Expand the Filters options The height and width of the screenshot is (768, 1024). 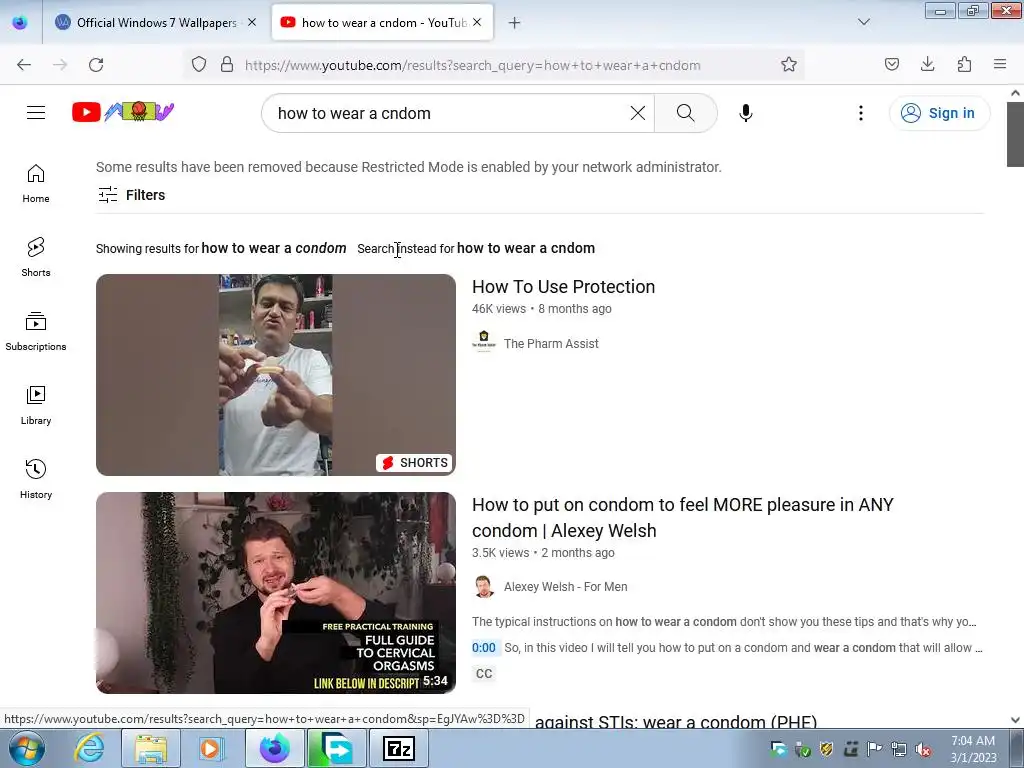pyautogui.click(x=132, y=195)
